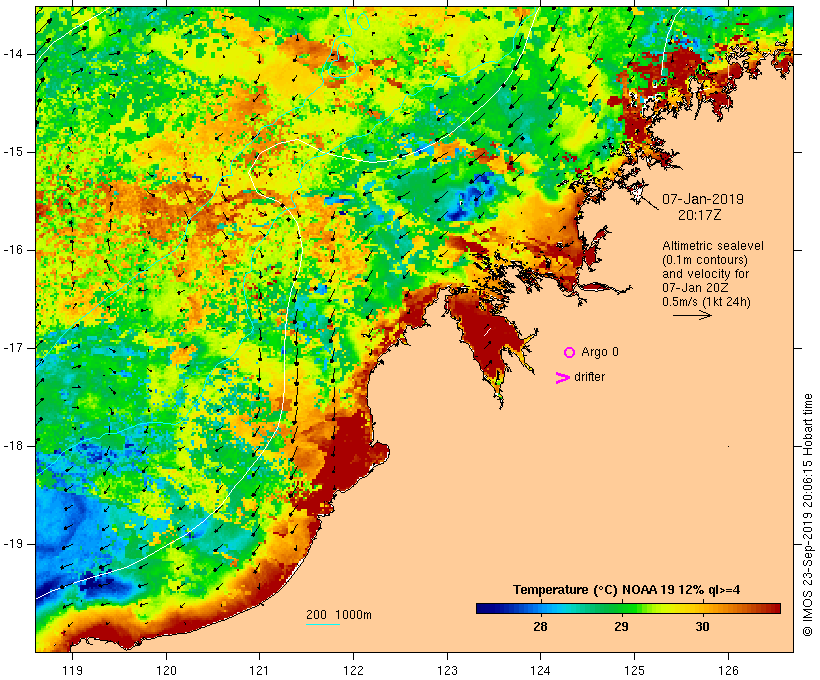Click the longitude axis label '122'
This screenshot has height=680, width=820.
[353, 670]
